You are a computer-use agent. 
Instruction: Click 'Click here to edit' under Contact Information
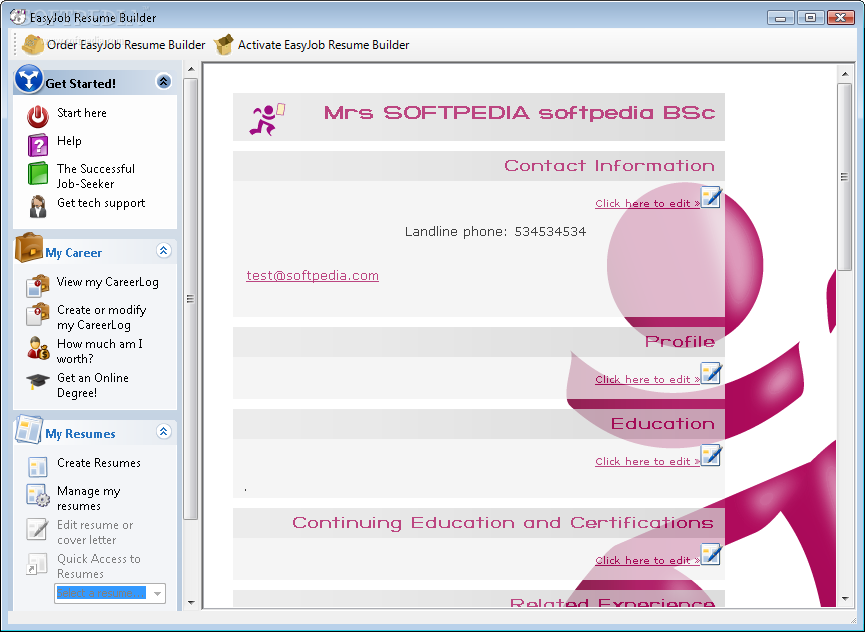[647, 203]
